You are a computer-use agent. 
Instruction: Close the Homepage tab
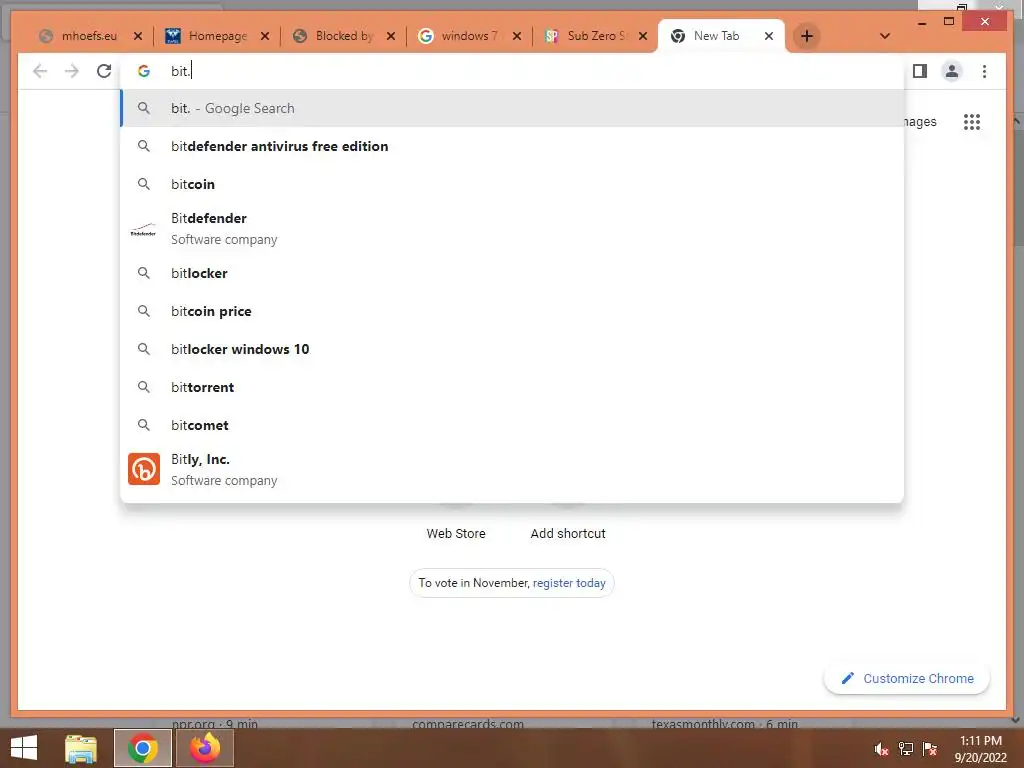[x=264, y=36]
